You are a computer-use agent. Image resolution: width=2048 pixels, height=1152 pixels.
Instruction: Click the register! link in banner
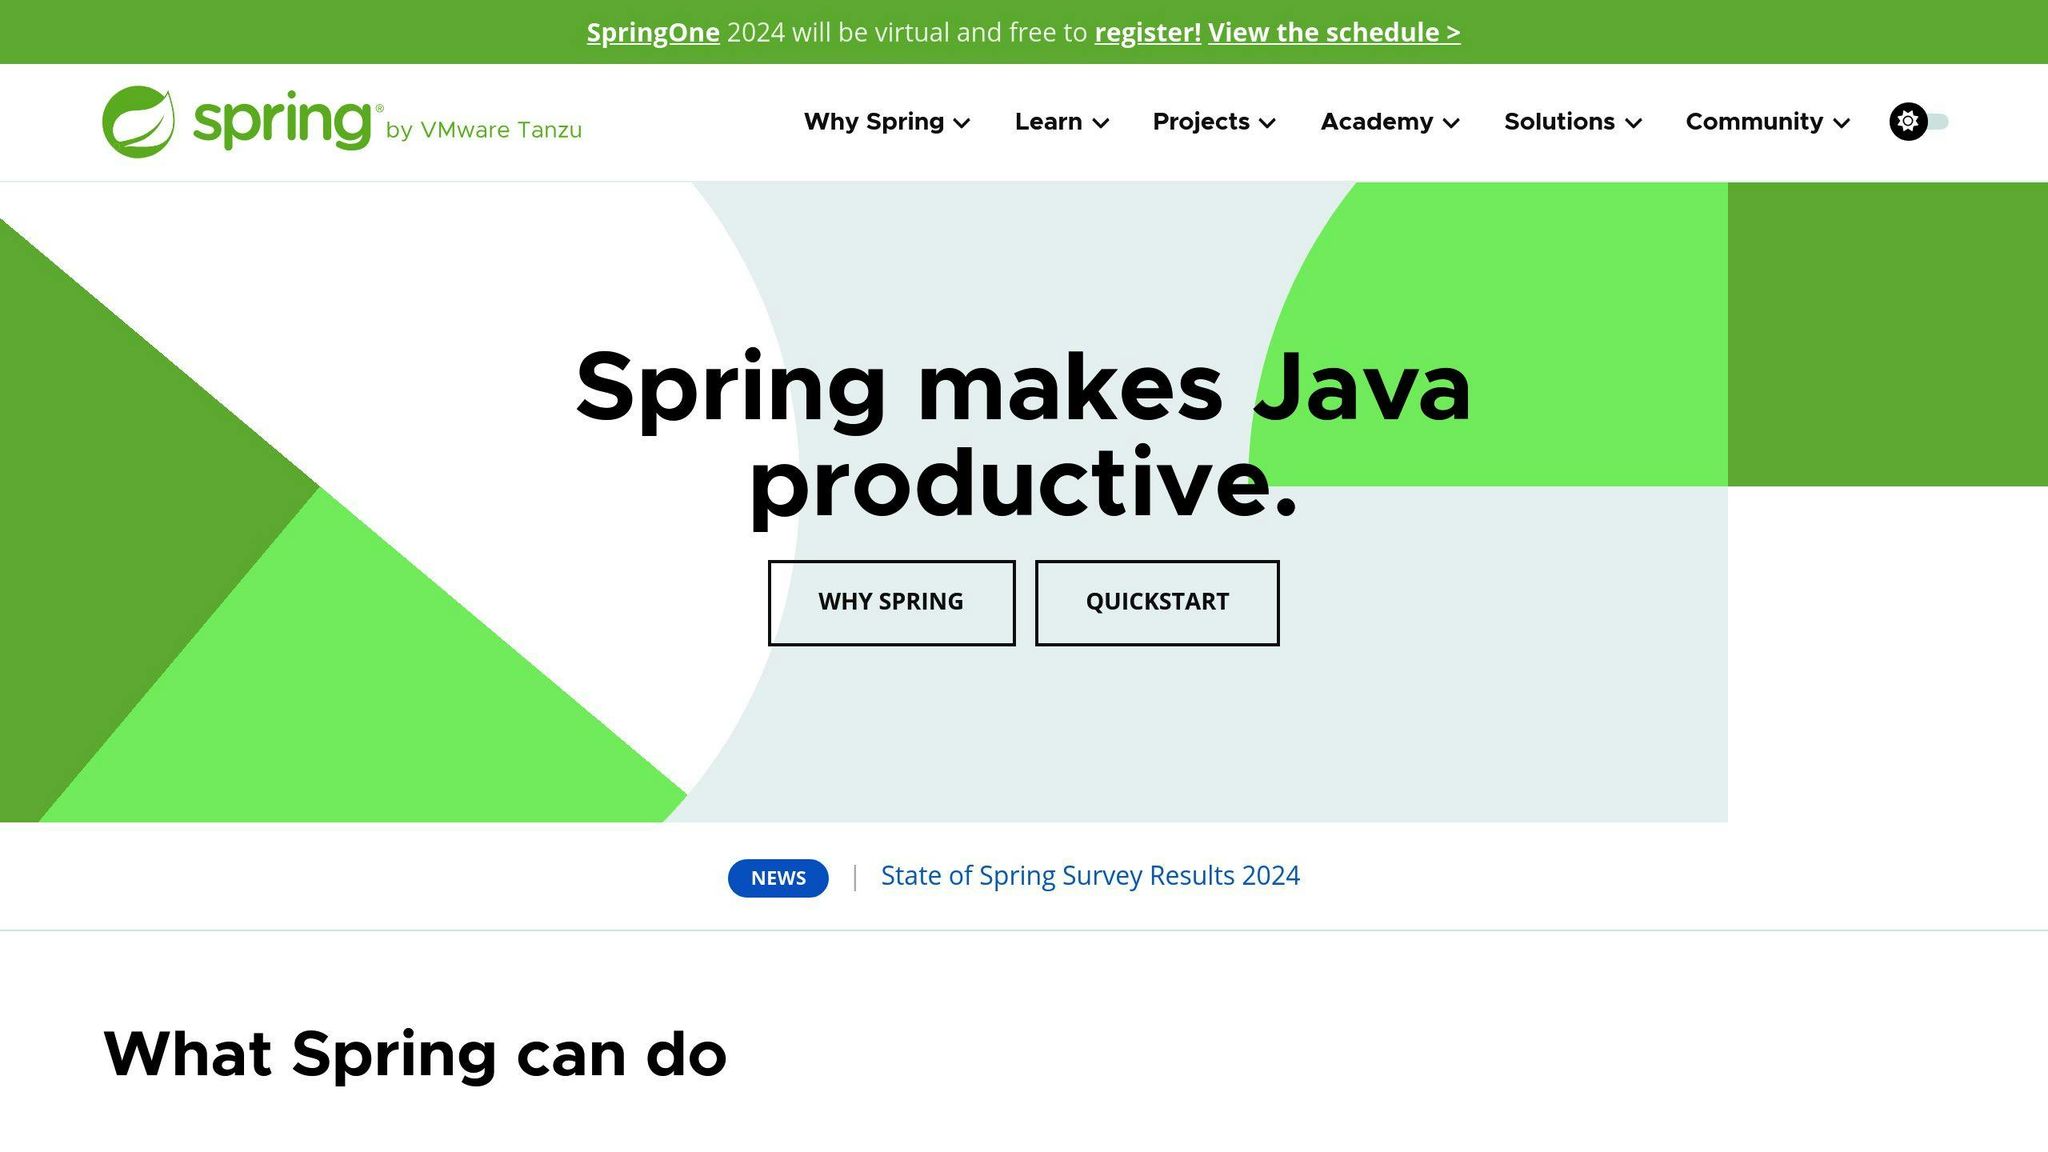click(x=1147, y=32)
